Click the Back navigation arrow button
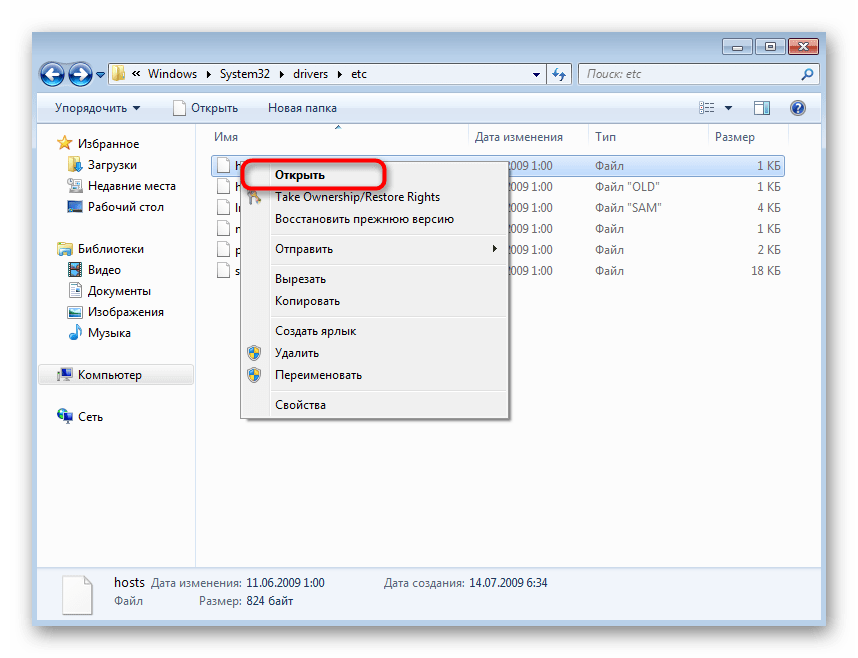The image size is (858, 658). point(54,74)
